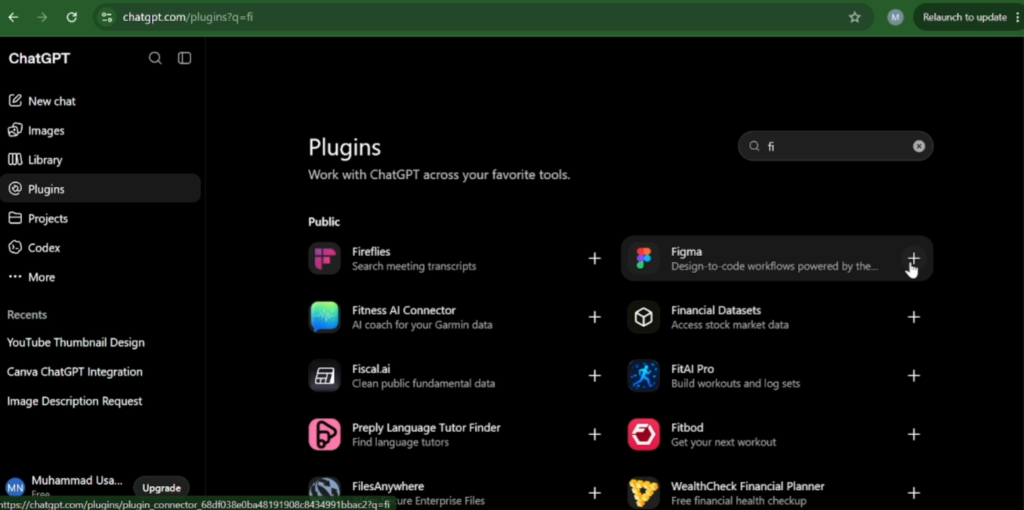Screen dimensions: 1024x510
Task: Bookmark this page with the star icon
Action: pyautogui.click(x=855, y=18)
